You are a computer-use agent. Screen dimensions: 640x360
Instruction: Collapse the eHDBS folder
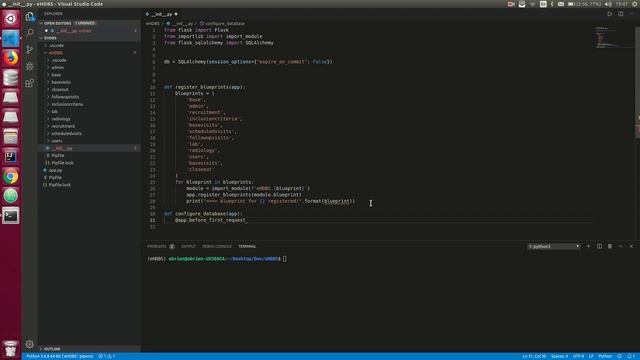tap(56, 53)
